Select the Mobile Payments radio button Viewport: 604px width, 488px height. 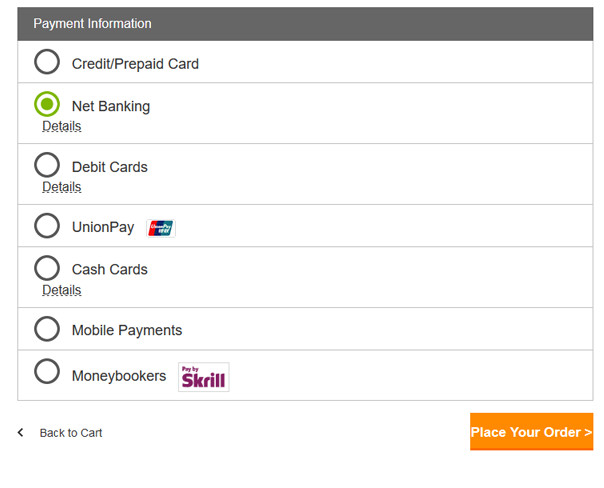pyautogui.click(x=47, y=329)
